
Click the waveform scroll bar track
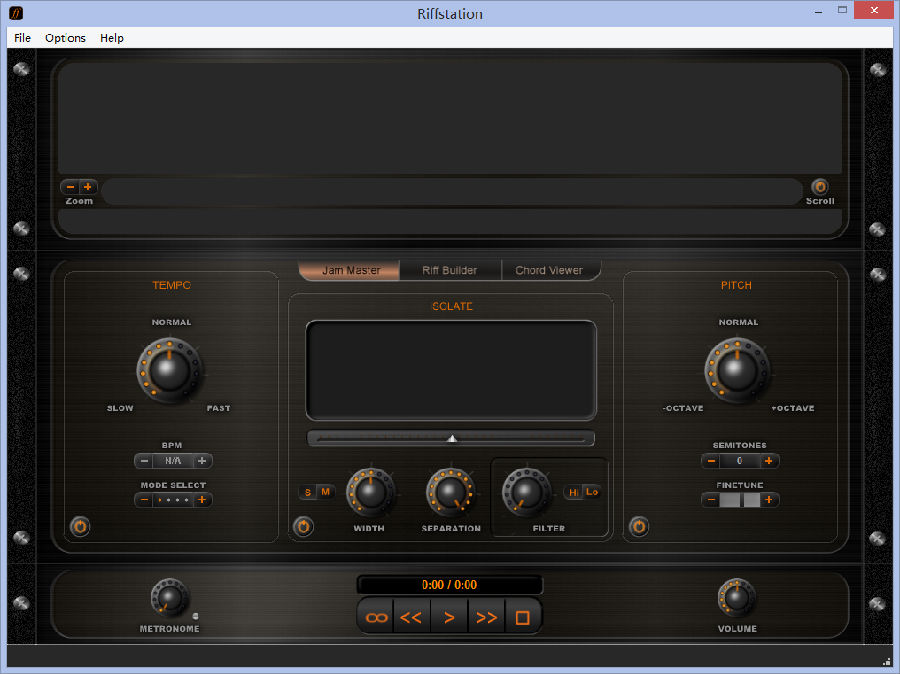pyautogui.click(x=452, y=191)
